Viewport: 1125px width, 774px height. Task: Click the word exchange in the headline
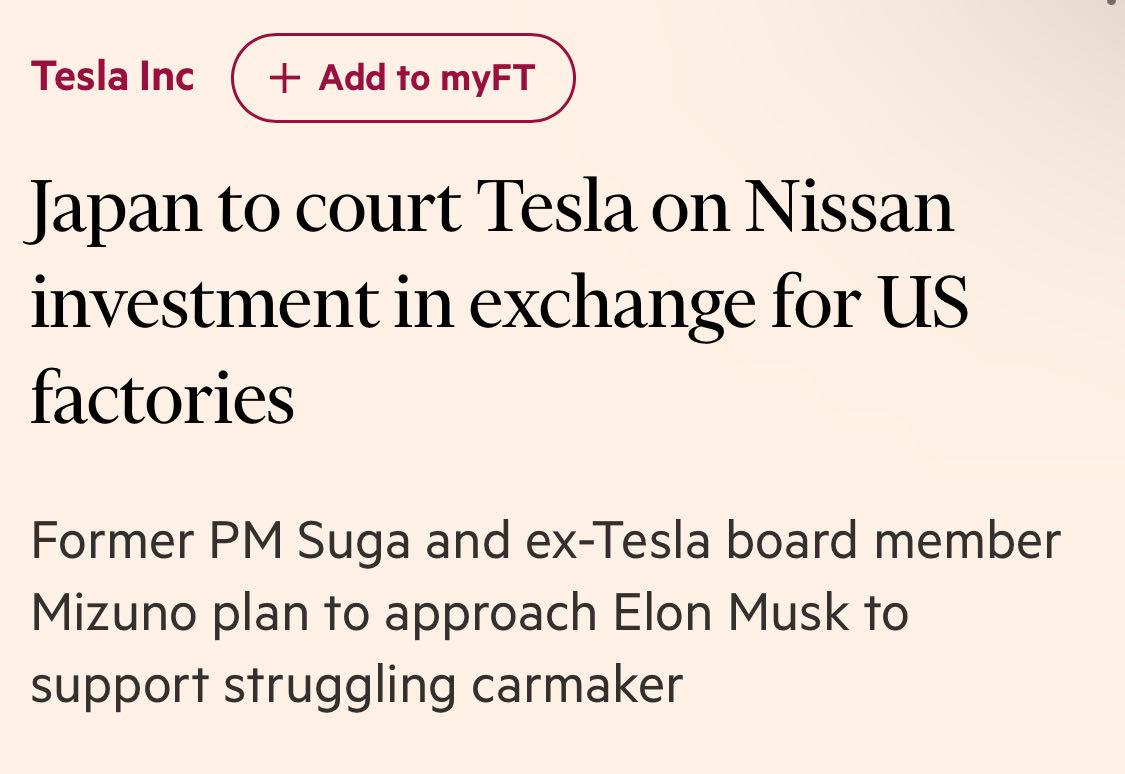click(x=612, y=302)
